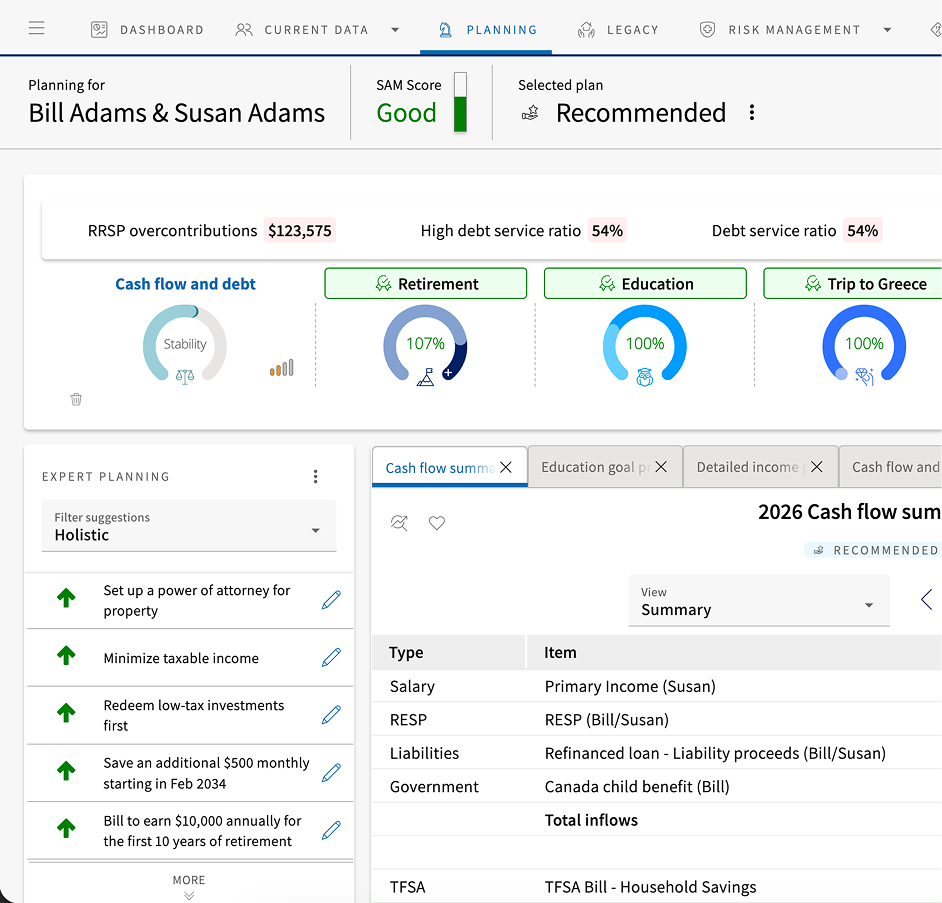Click the Stability gauge
The width and height of the screenshot is (942, 903).
185,343
